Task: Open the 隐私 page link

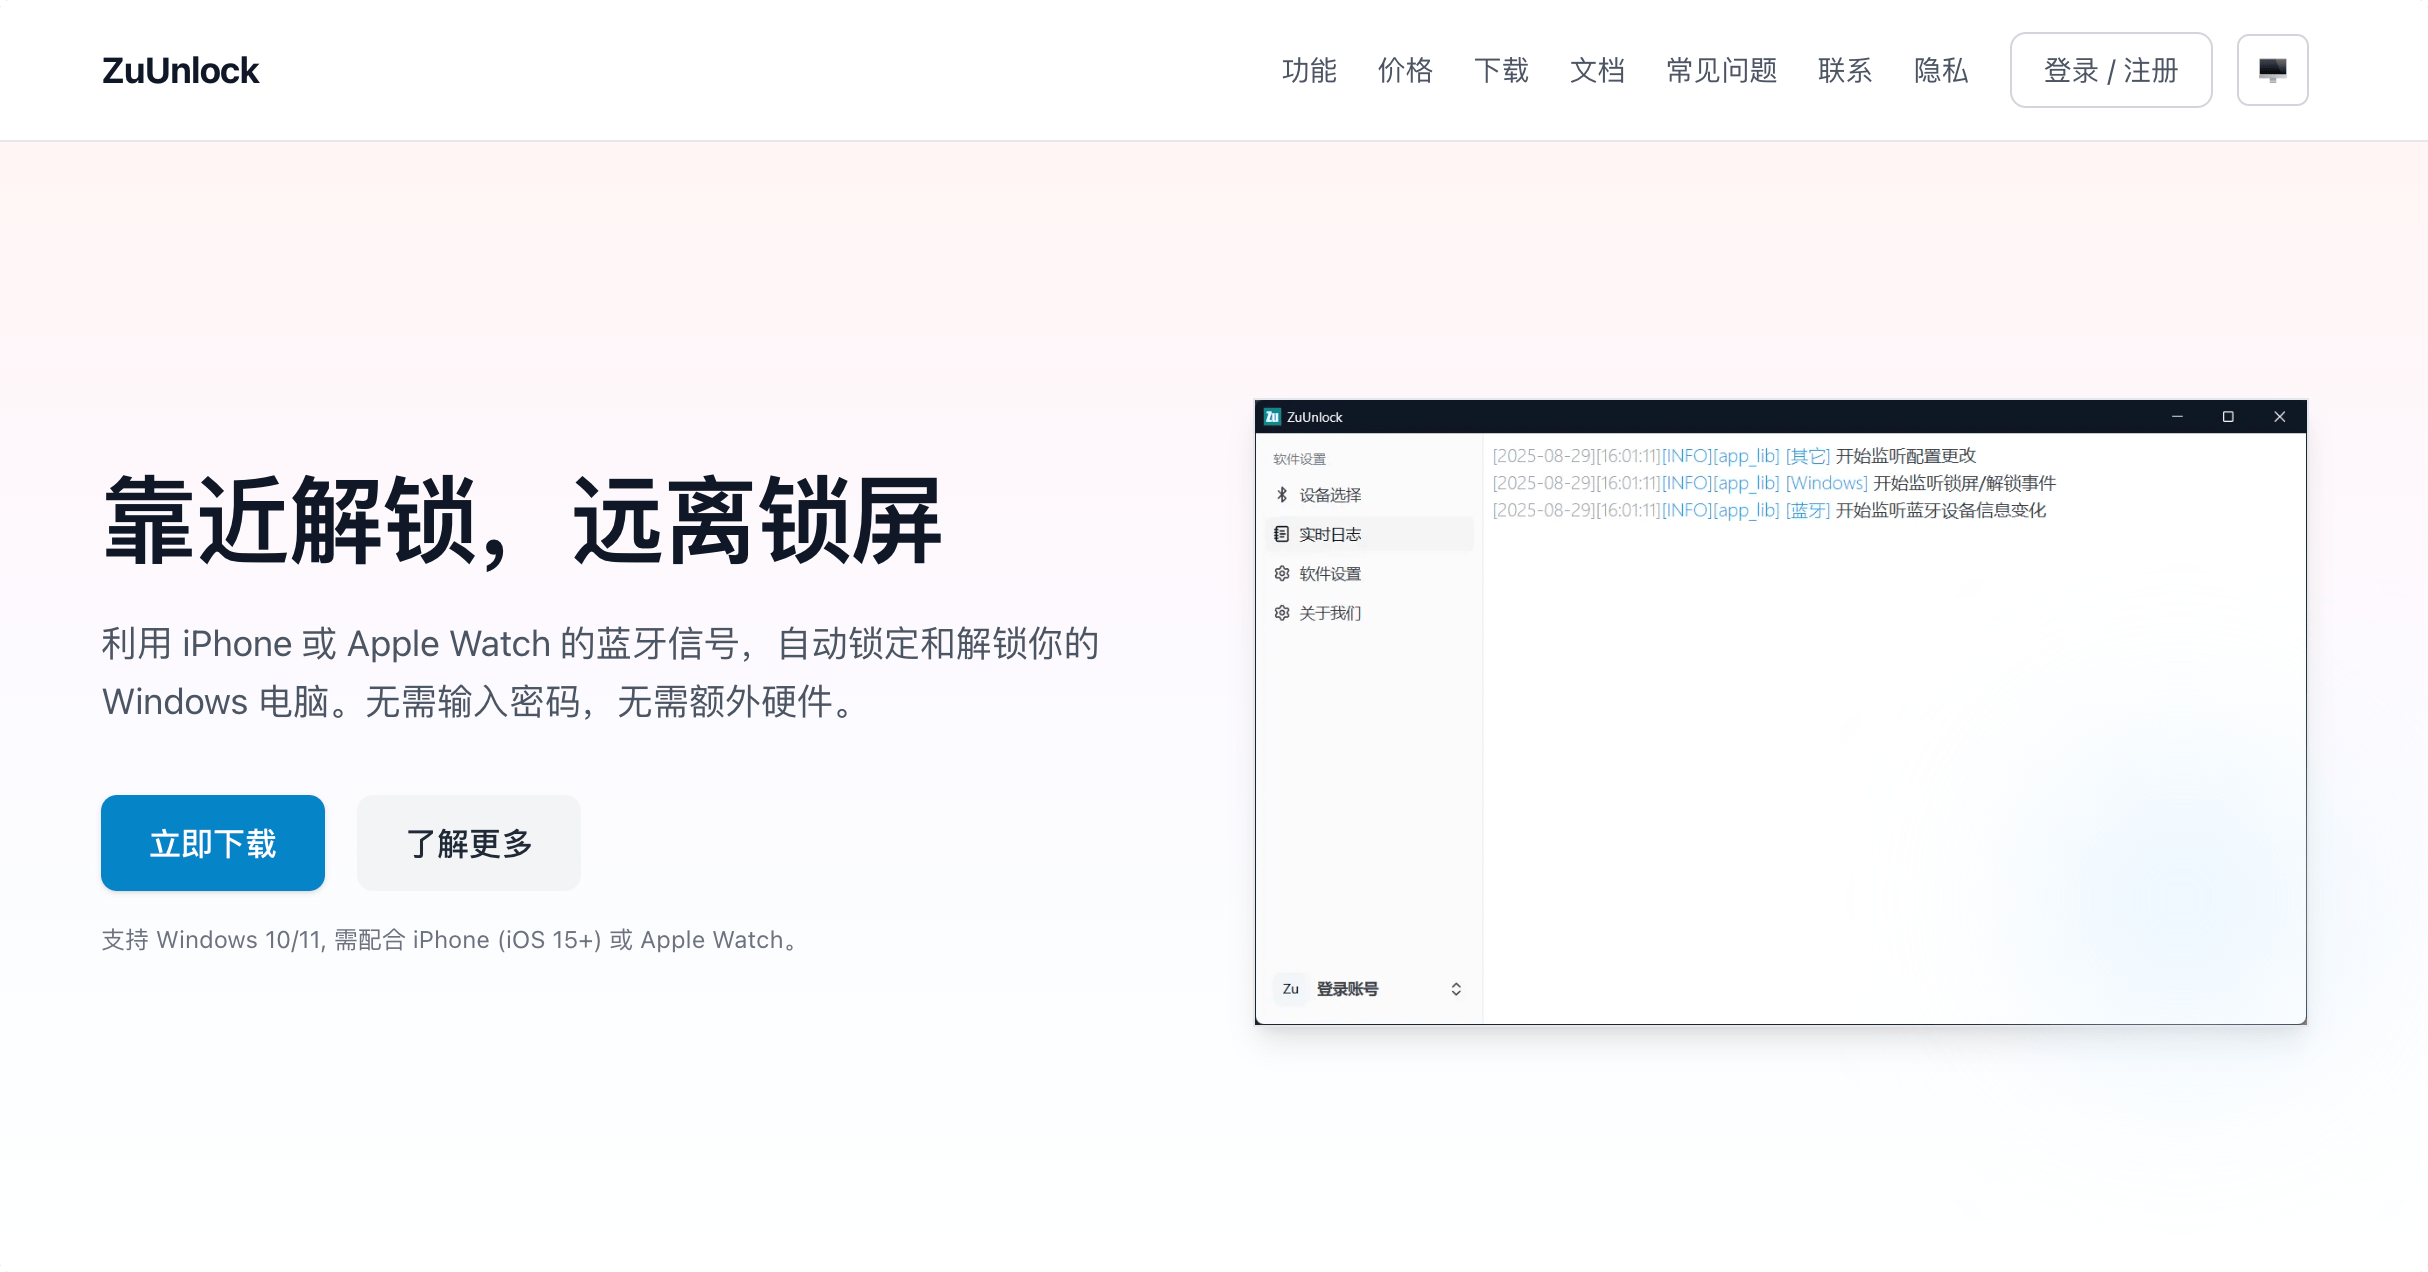Action: [x=1940, y=70]
